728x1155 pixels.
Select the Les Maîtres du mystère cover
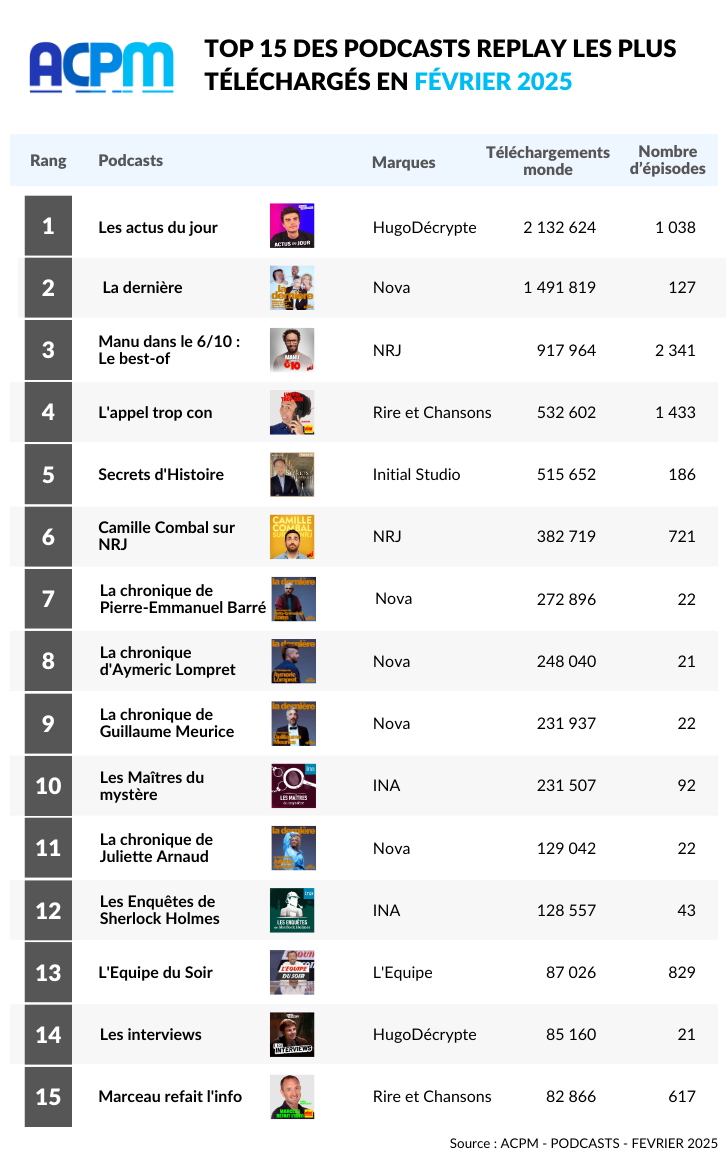pos(294,786)
